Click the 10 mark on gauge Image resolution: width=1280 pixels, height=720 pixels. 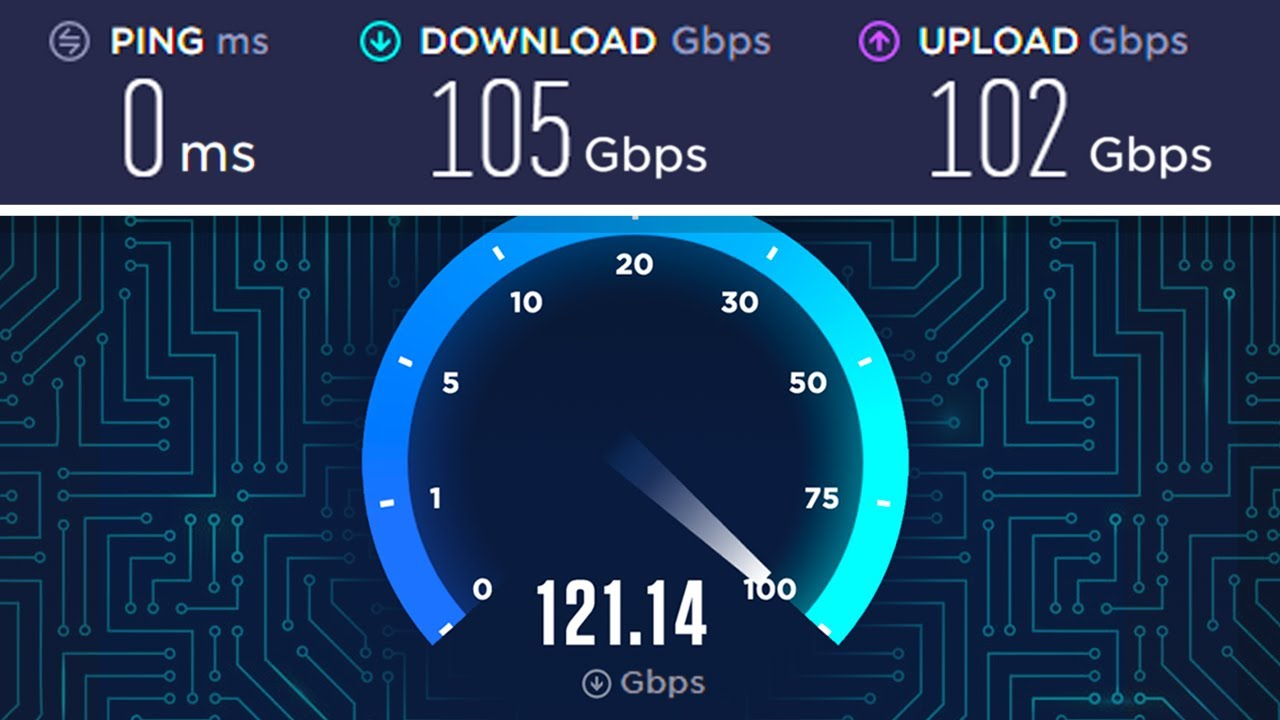(x=526, y=302)
